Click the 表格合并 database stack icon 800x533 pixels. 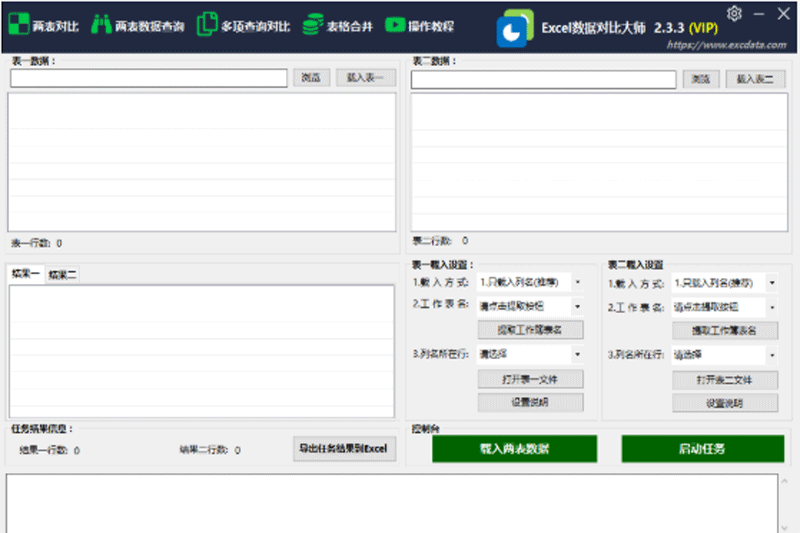click(x=312, y=24)
